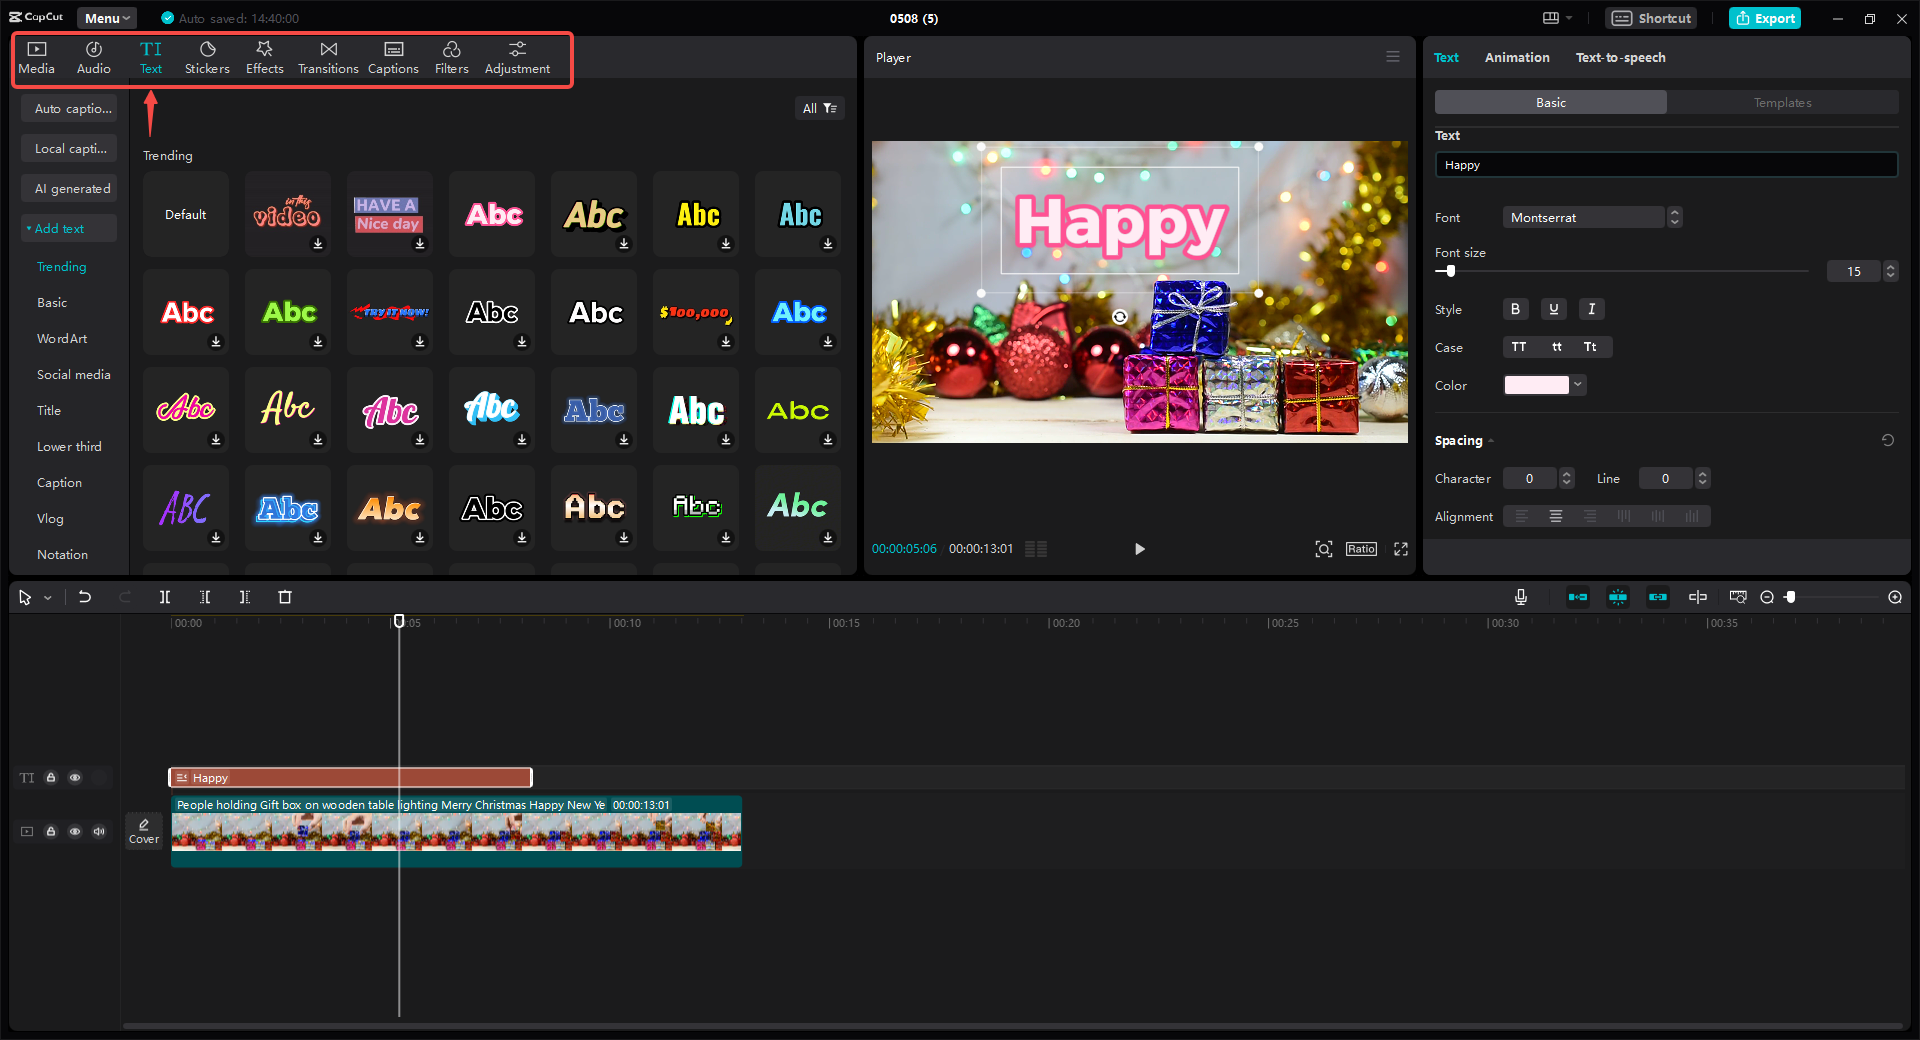Select the Transitions tool
Screen dimensions: 1920x1040
coord(327,56)
